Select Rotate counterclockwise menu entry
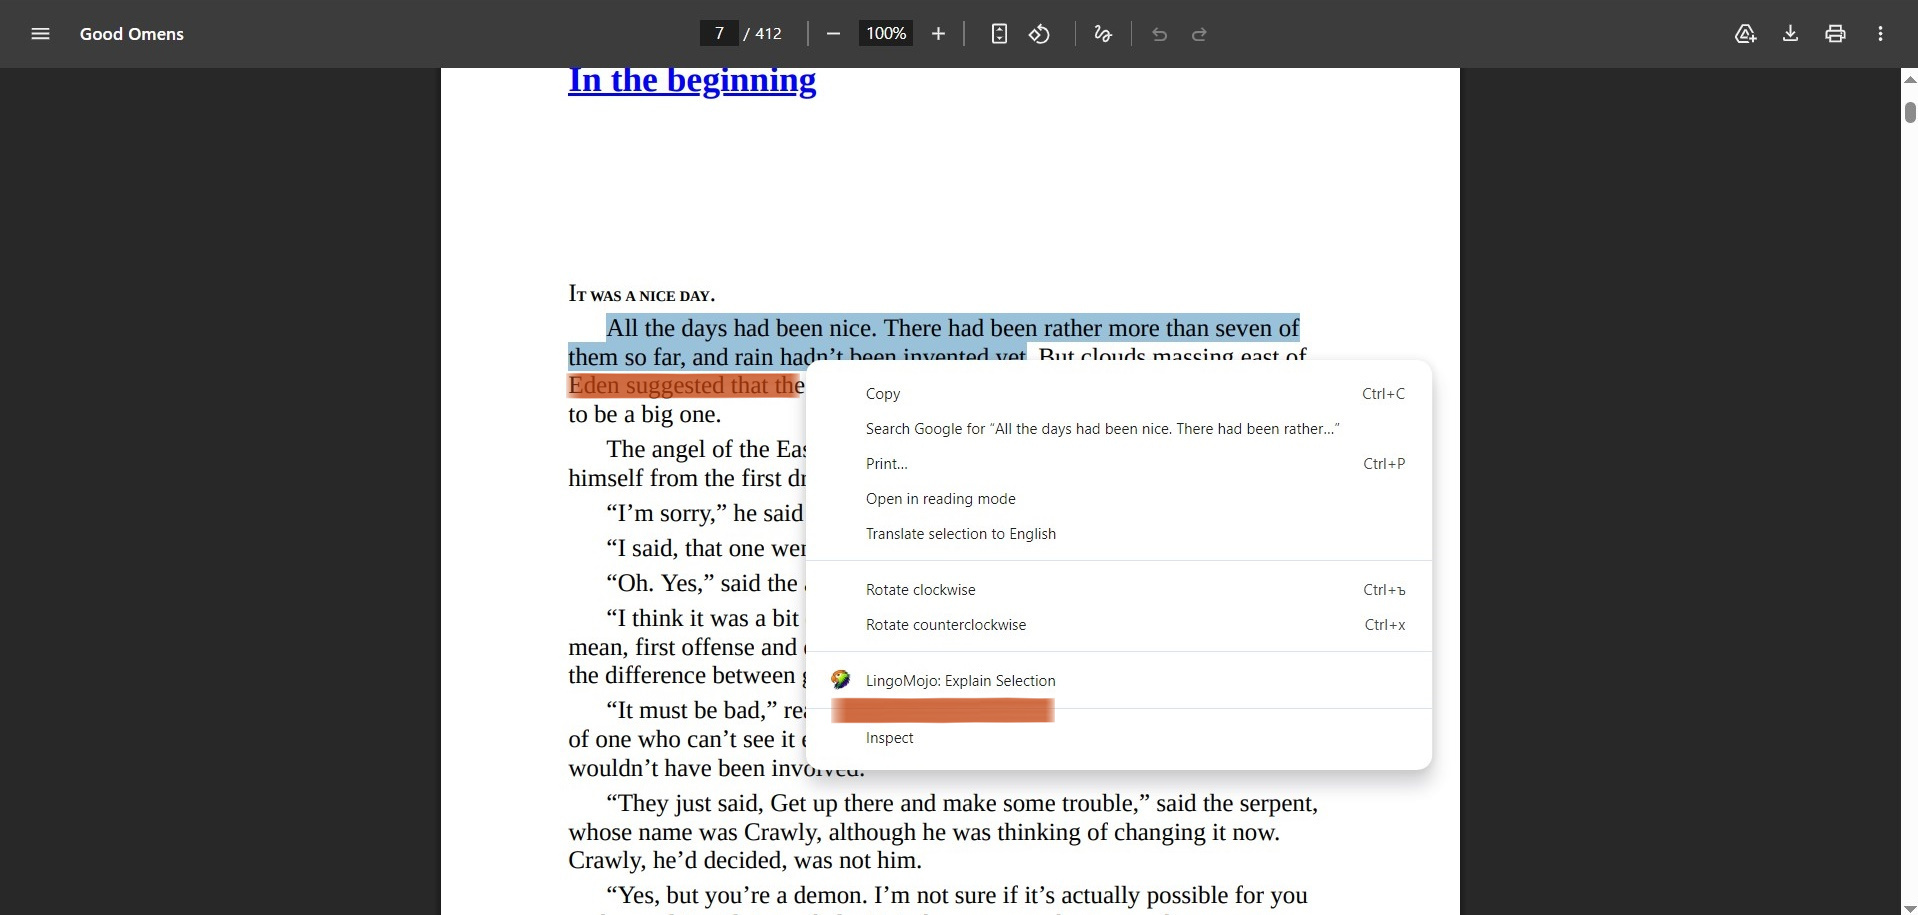This screenshot has width=1918, height=915. (x=1119, y=625)
